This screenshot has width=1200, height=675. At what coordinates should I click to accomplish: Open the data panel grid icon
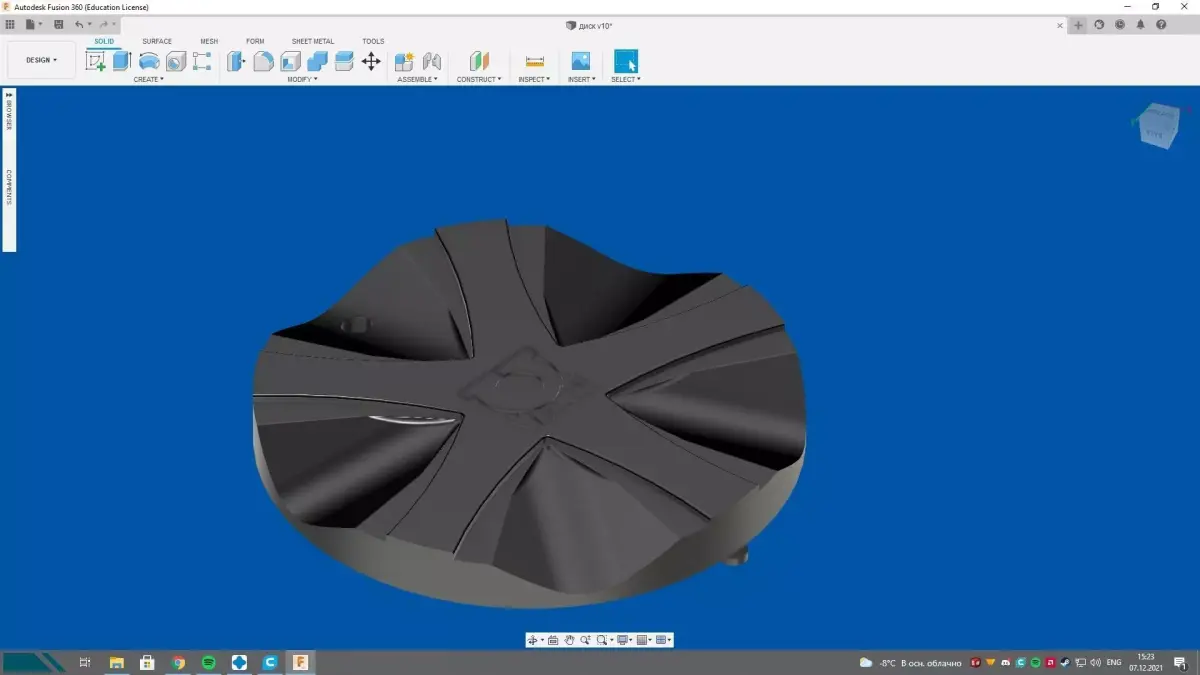coord(10,24)
